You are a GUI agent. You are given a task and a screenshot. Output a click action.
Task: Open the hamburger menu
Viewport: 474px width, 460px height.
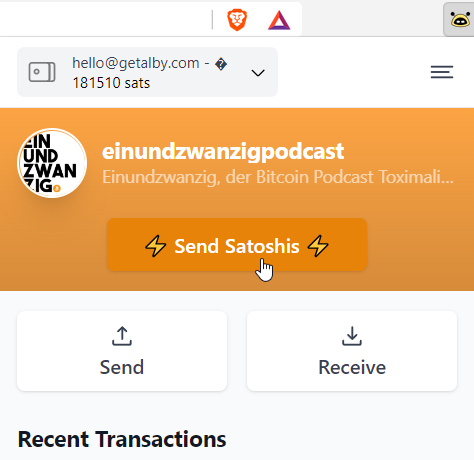click(x=442, y=72)
